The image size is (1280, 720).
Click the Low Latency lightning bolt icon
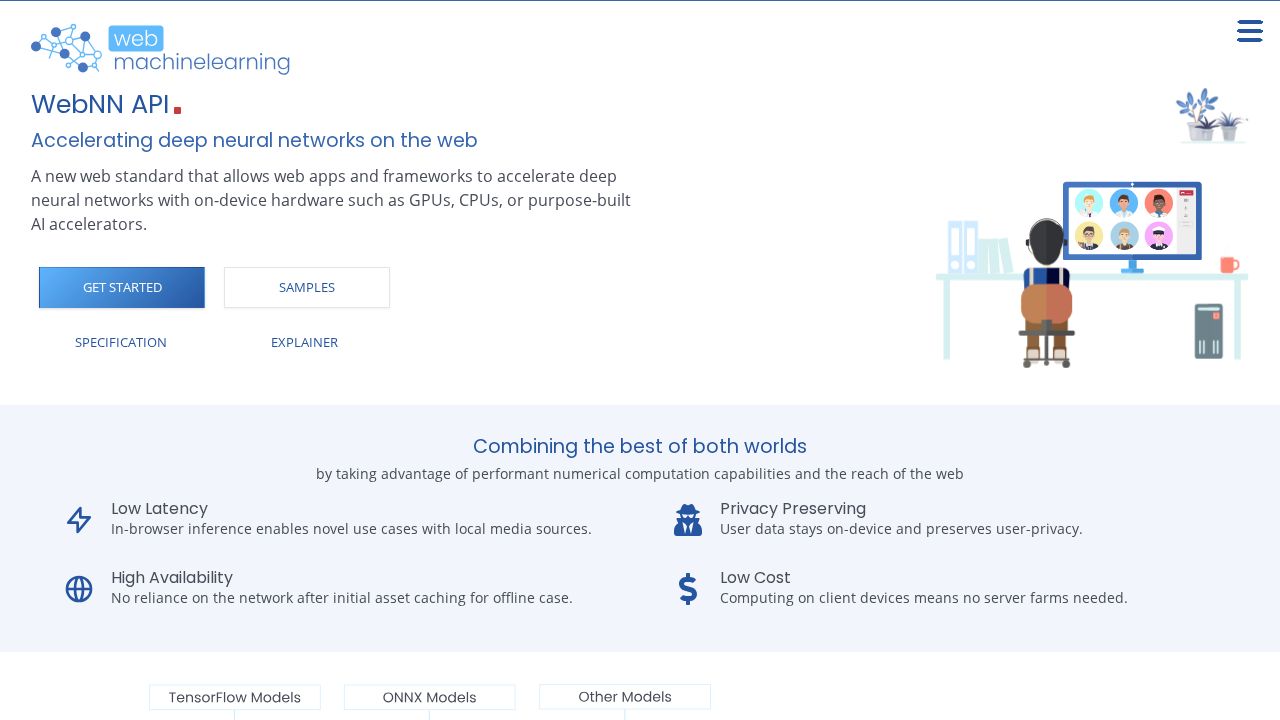79,520
